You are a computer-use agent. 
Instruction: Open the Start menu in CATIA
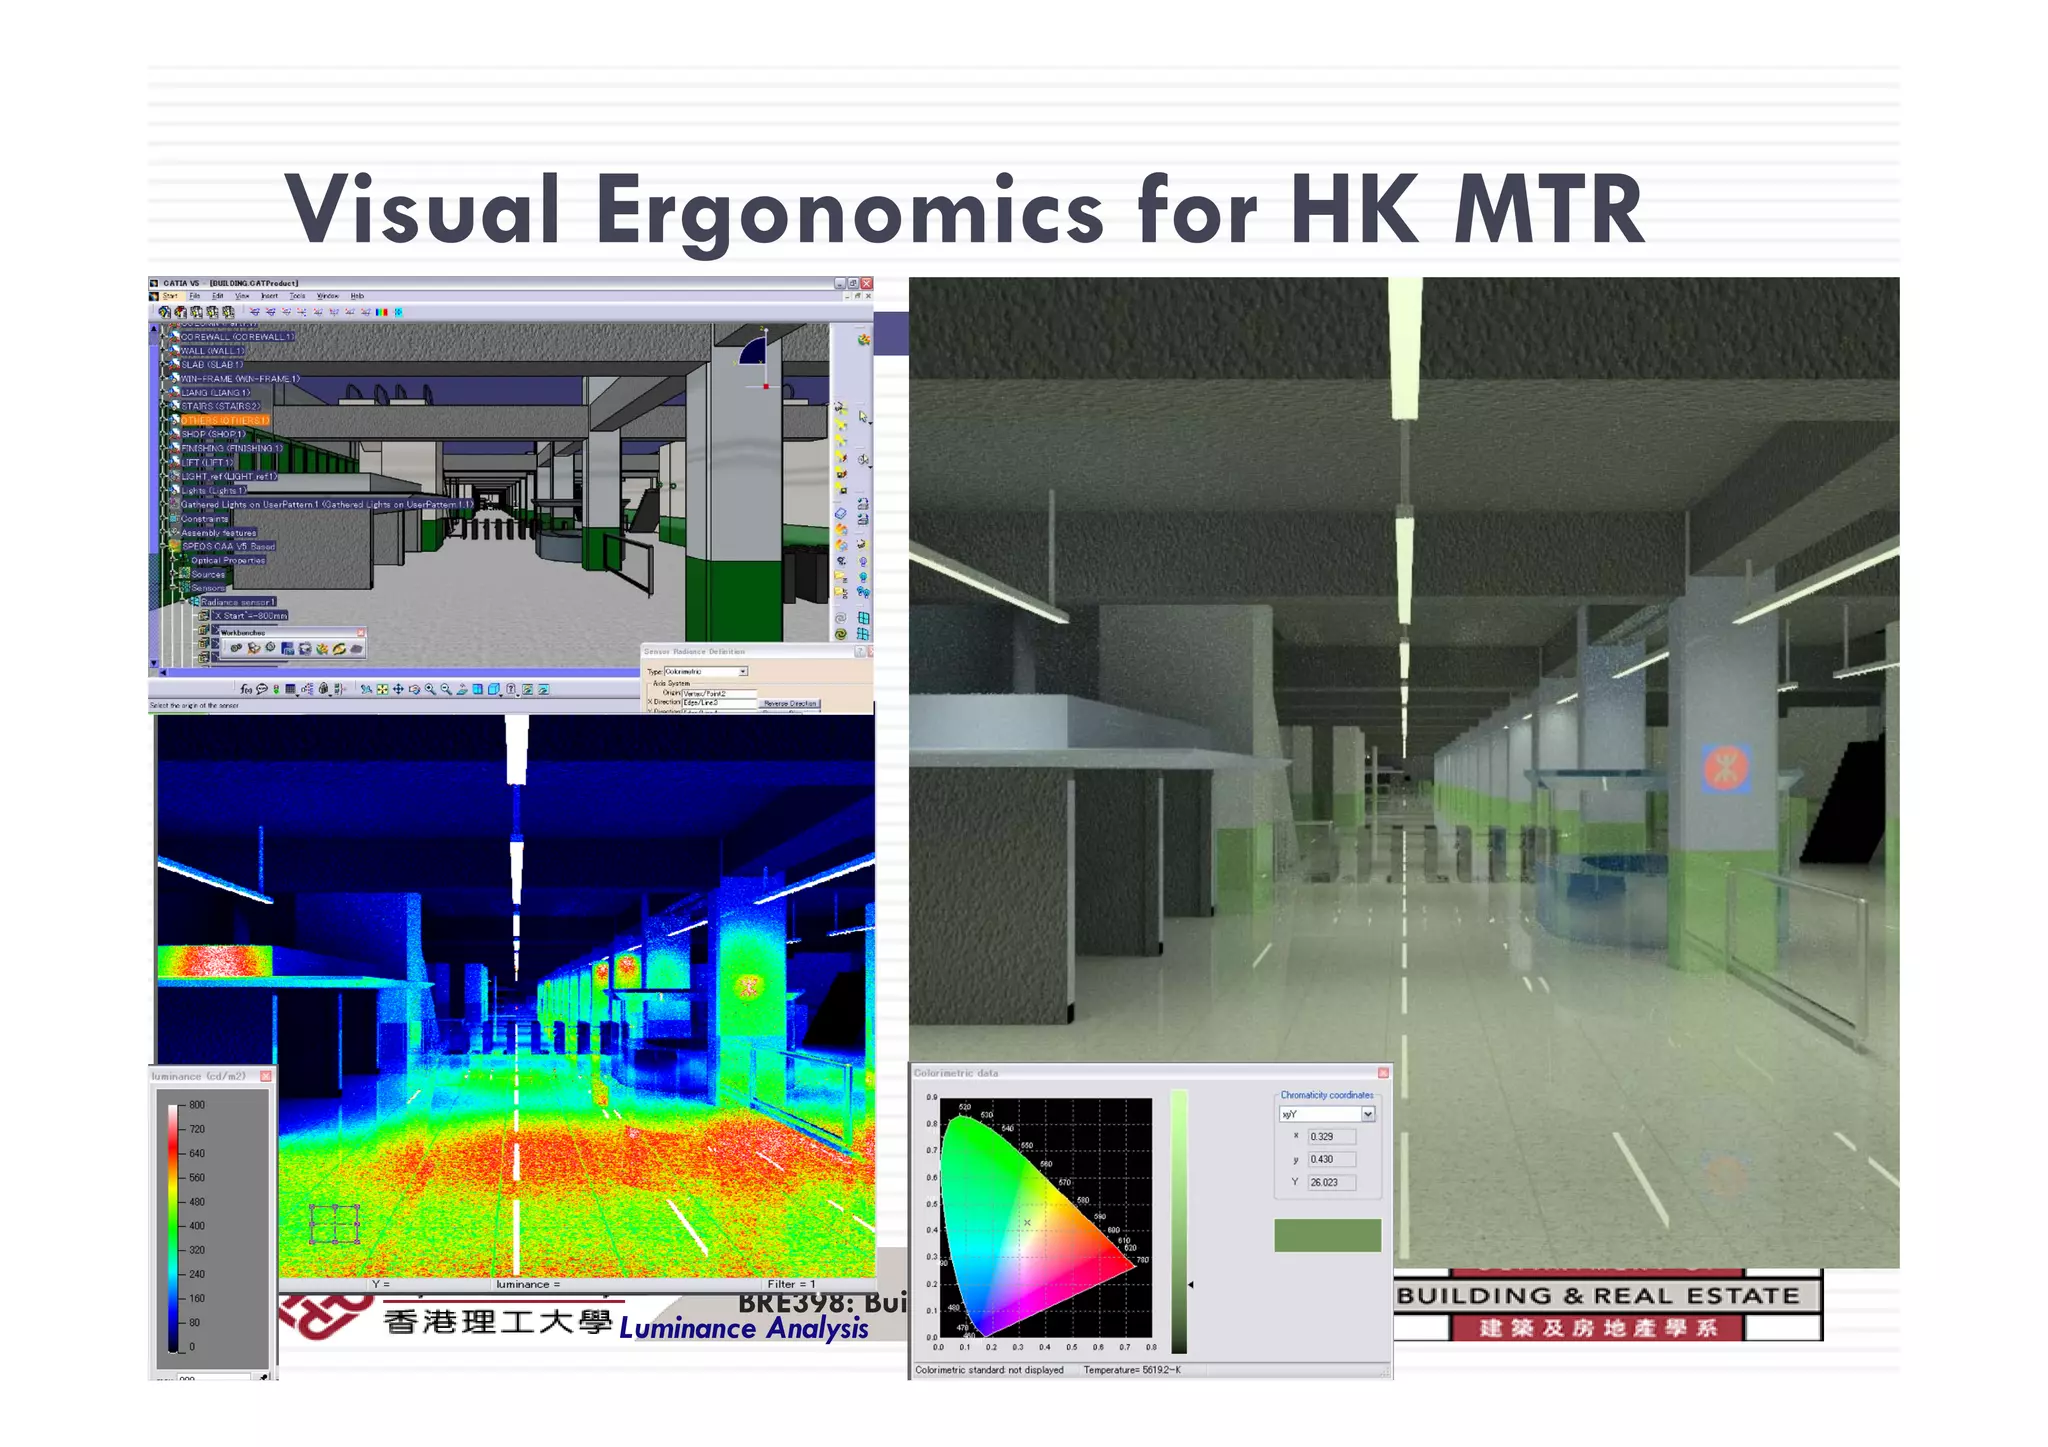[x=171, y=296]
